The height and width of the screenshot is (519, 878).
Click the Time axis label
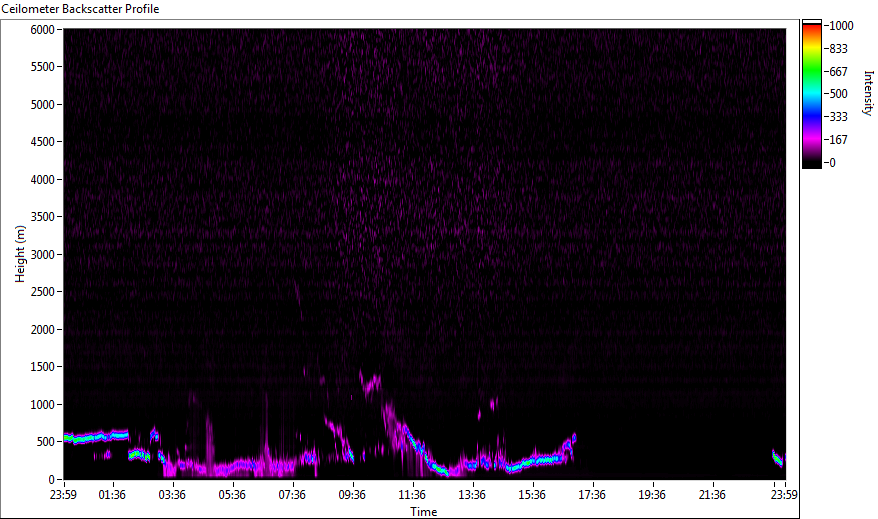pos(423,511)
